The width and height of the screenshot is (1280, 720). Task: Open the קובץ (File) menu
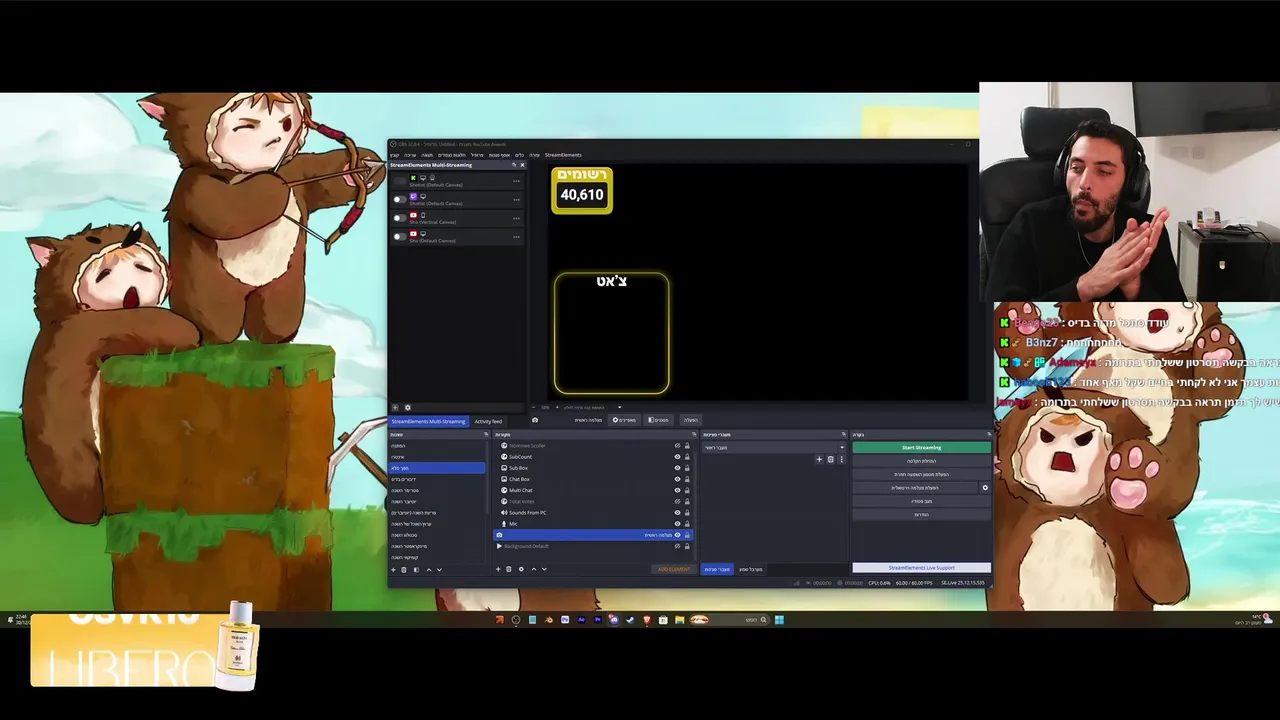[395, 155]
